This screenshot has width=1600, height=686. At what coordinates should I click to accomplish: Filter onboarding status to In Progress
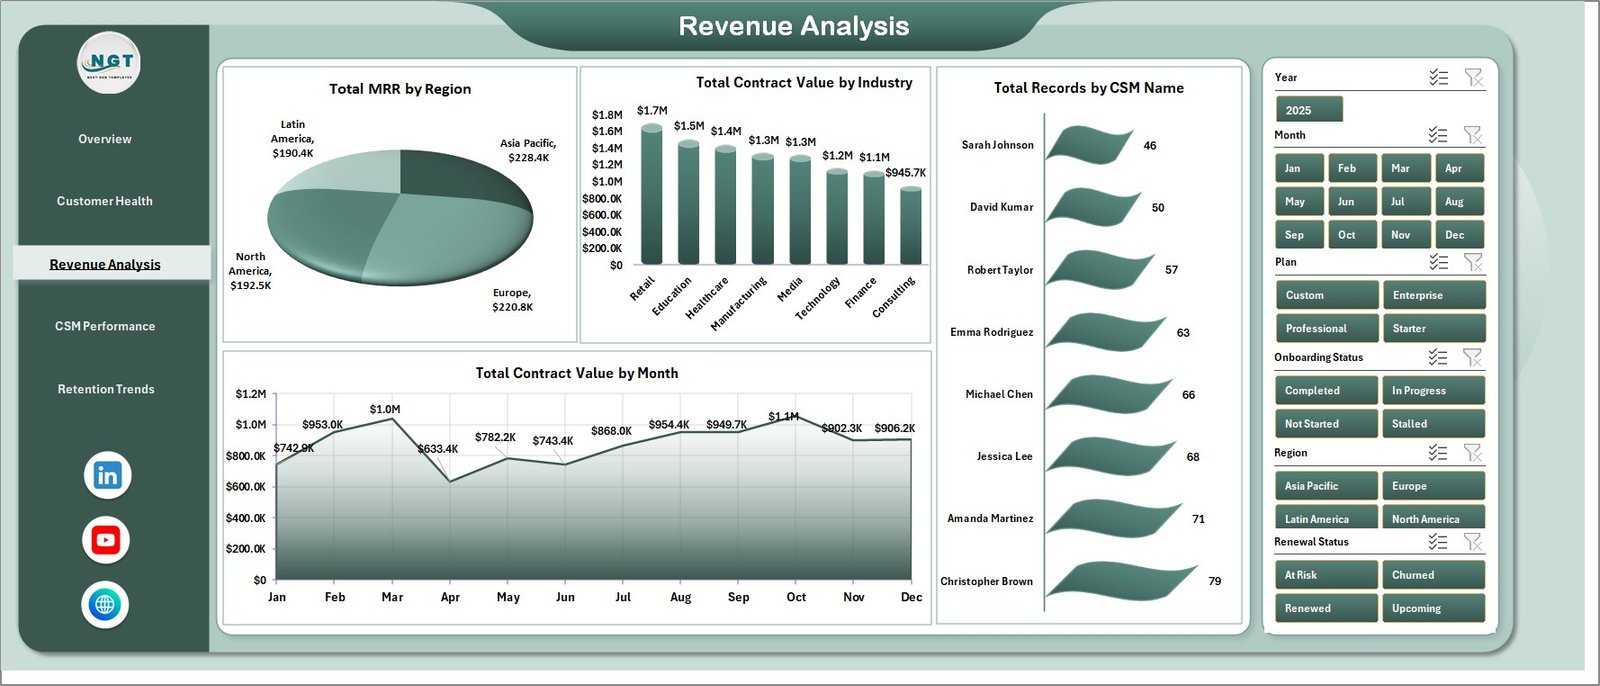[1434, 390]
